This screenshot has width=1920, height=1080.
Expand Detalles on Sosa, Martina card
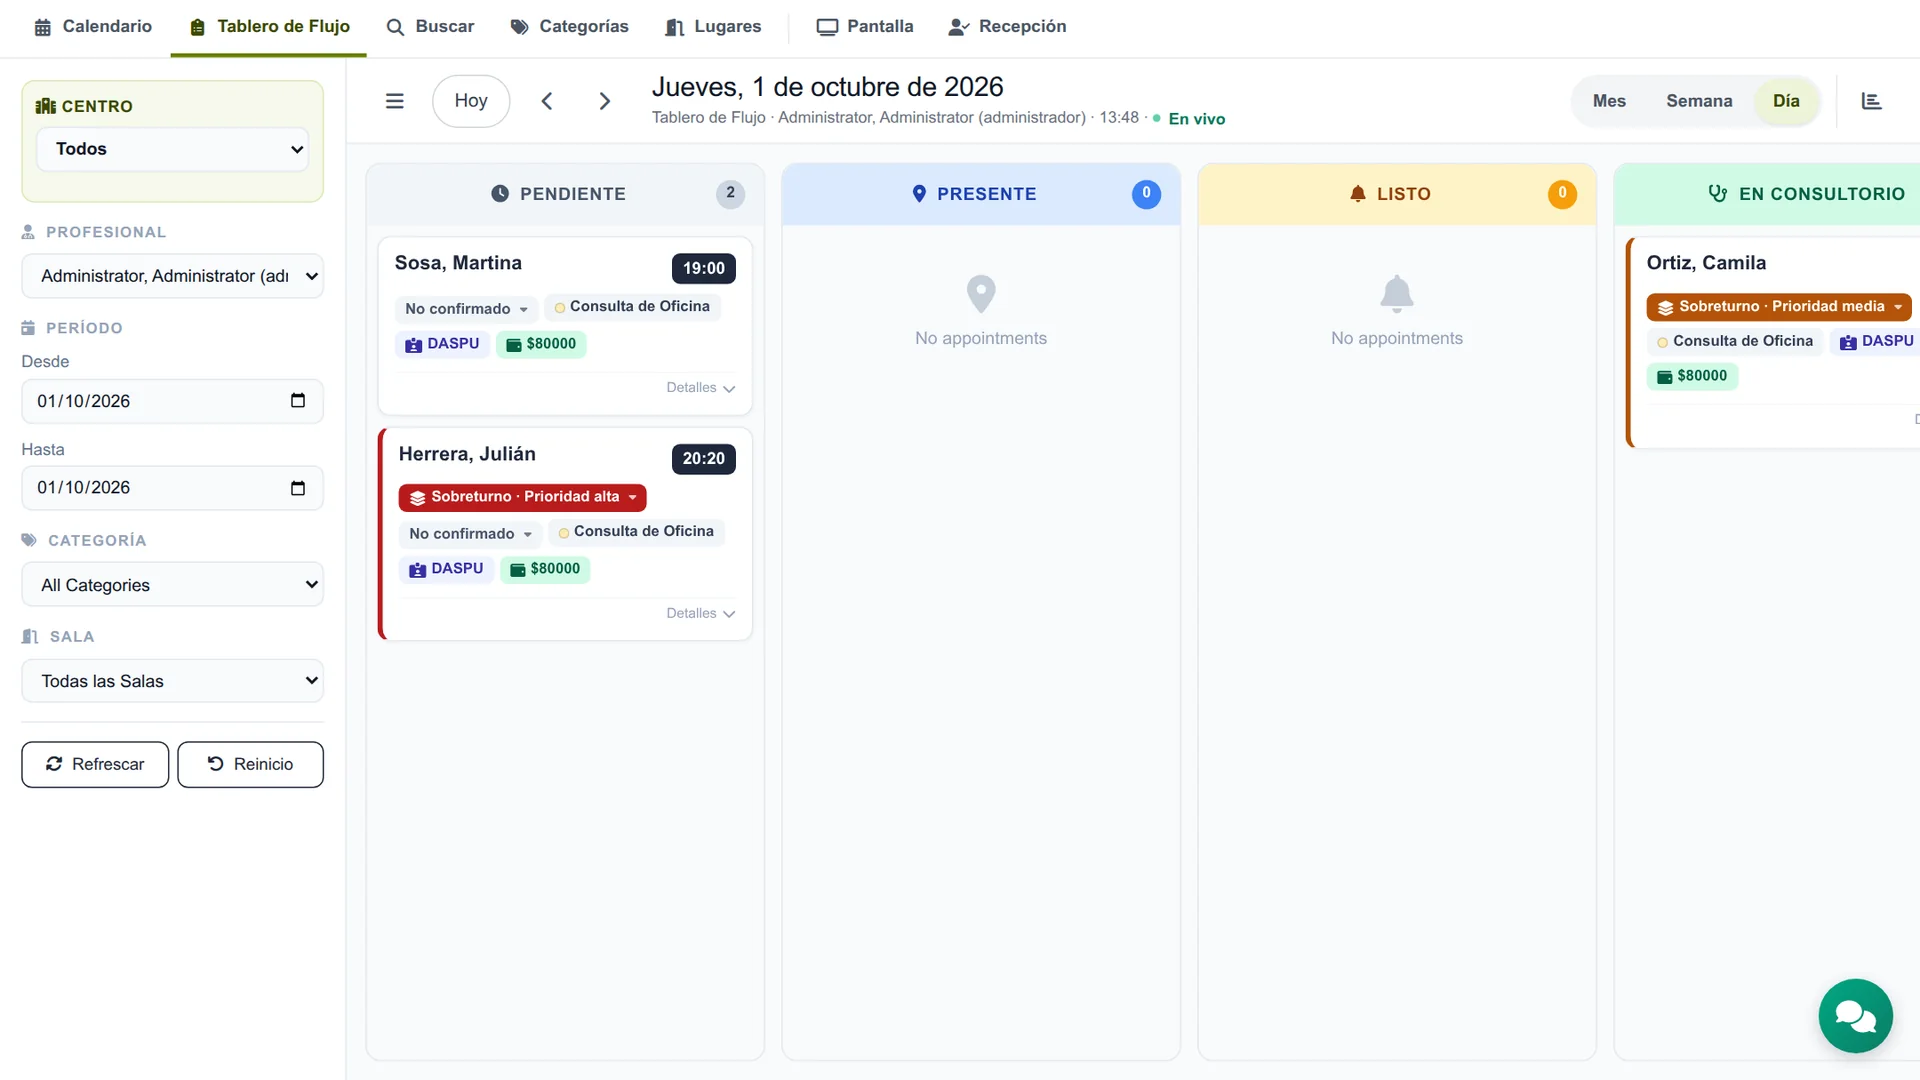click(x=701, y=388)
